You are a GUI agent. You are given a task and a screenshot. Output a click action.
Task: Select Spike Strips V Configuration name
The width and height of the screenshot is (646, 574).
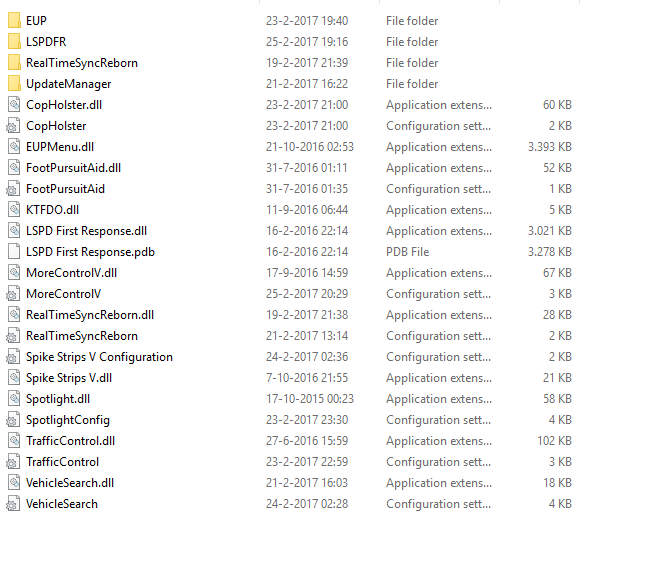99,357
